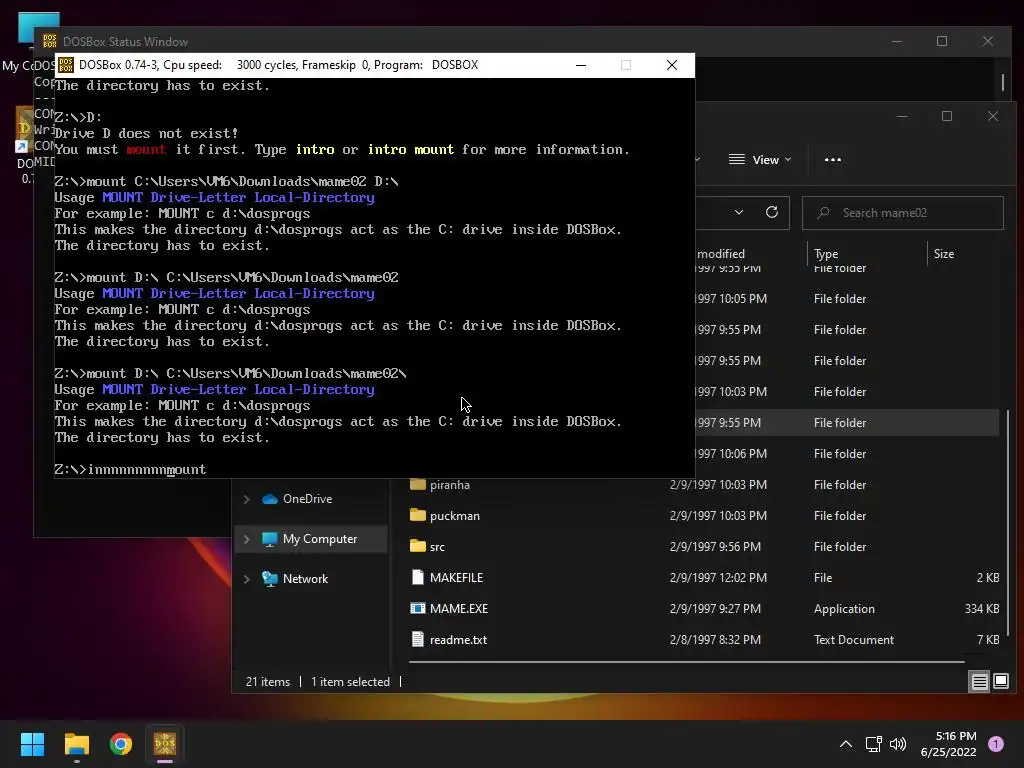Image resolution: width=1024 pixels, height=768 pixels.
Task: Open the notification center badge
Action: pos(996,744)
